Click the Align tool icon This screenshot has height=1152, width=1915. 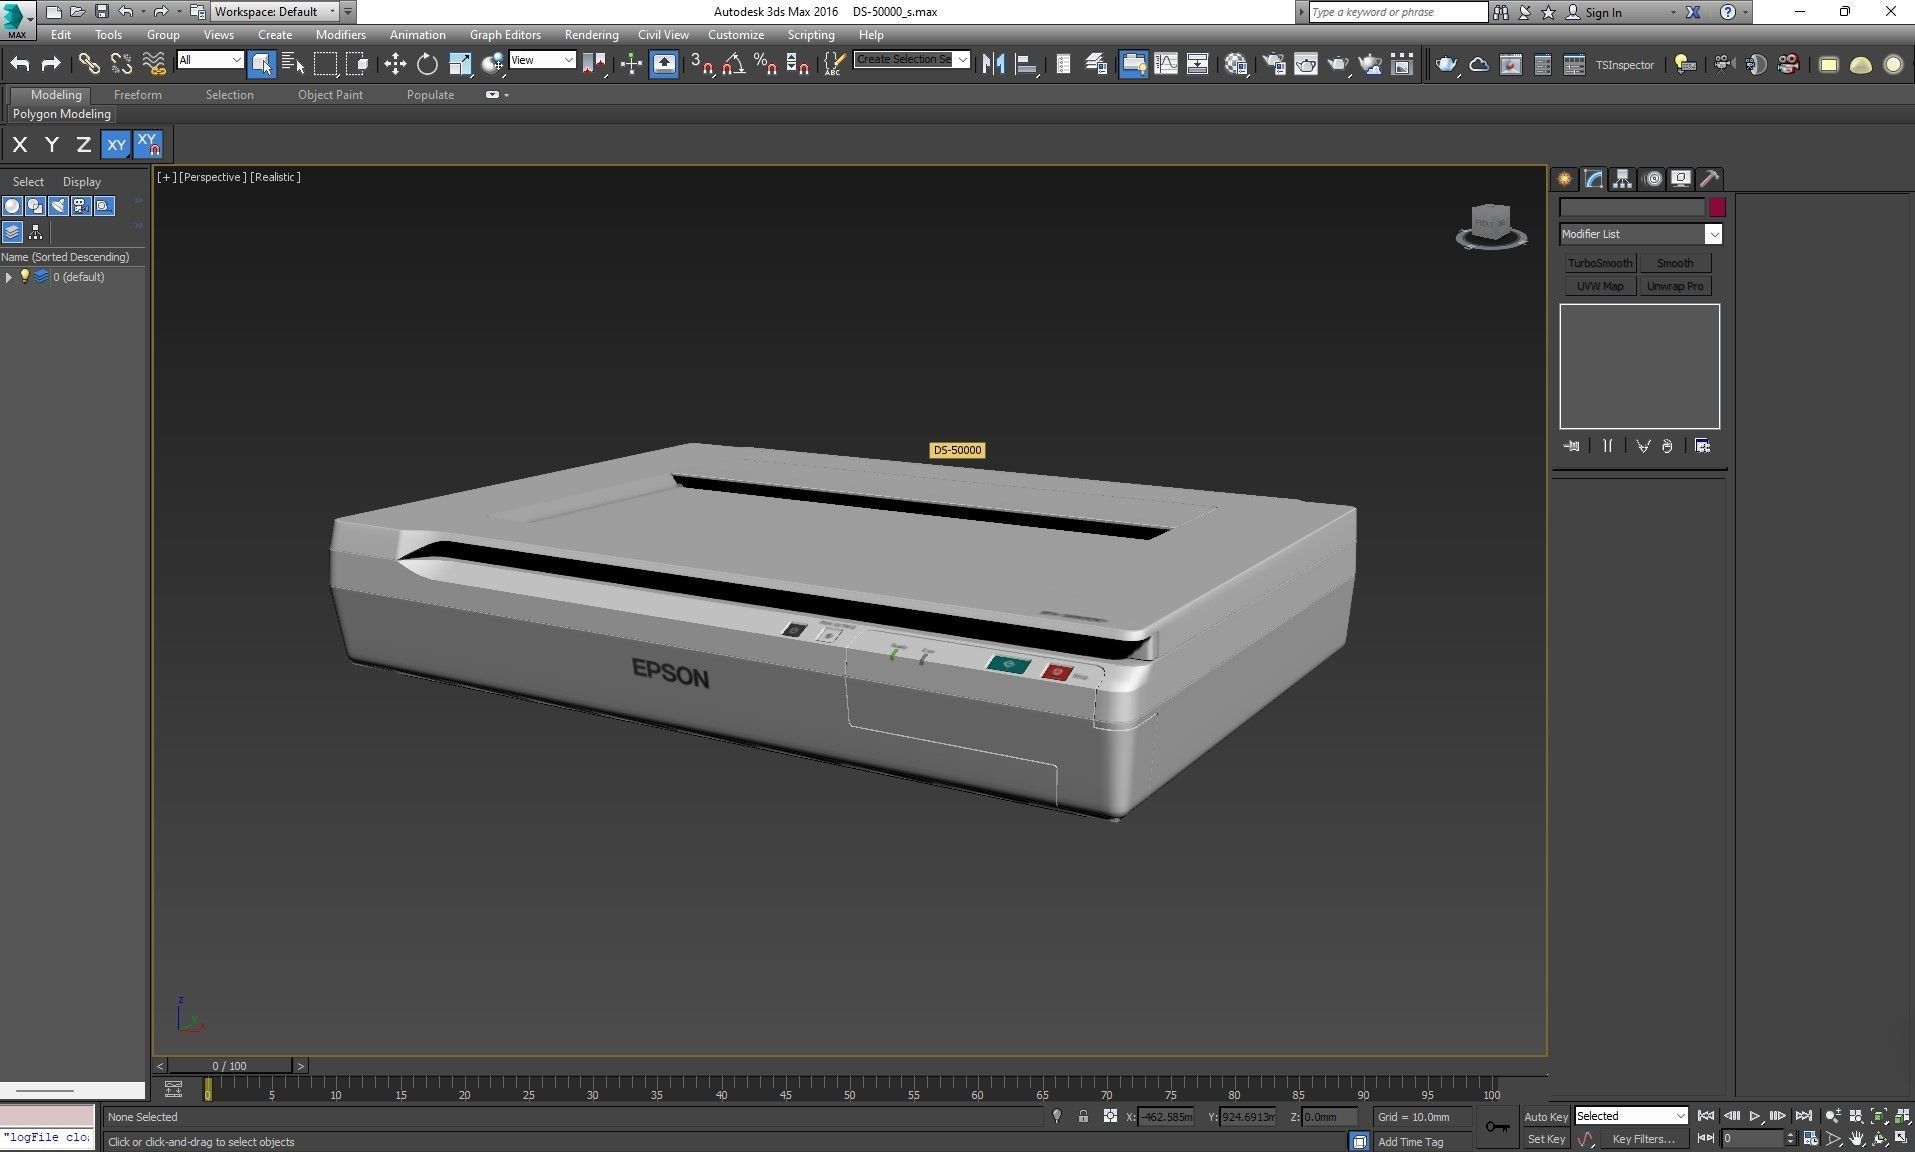click(1026, 64)
